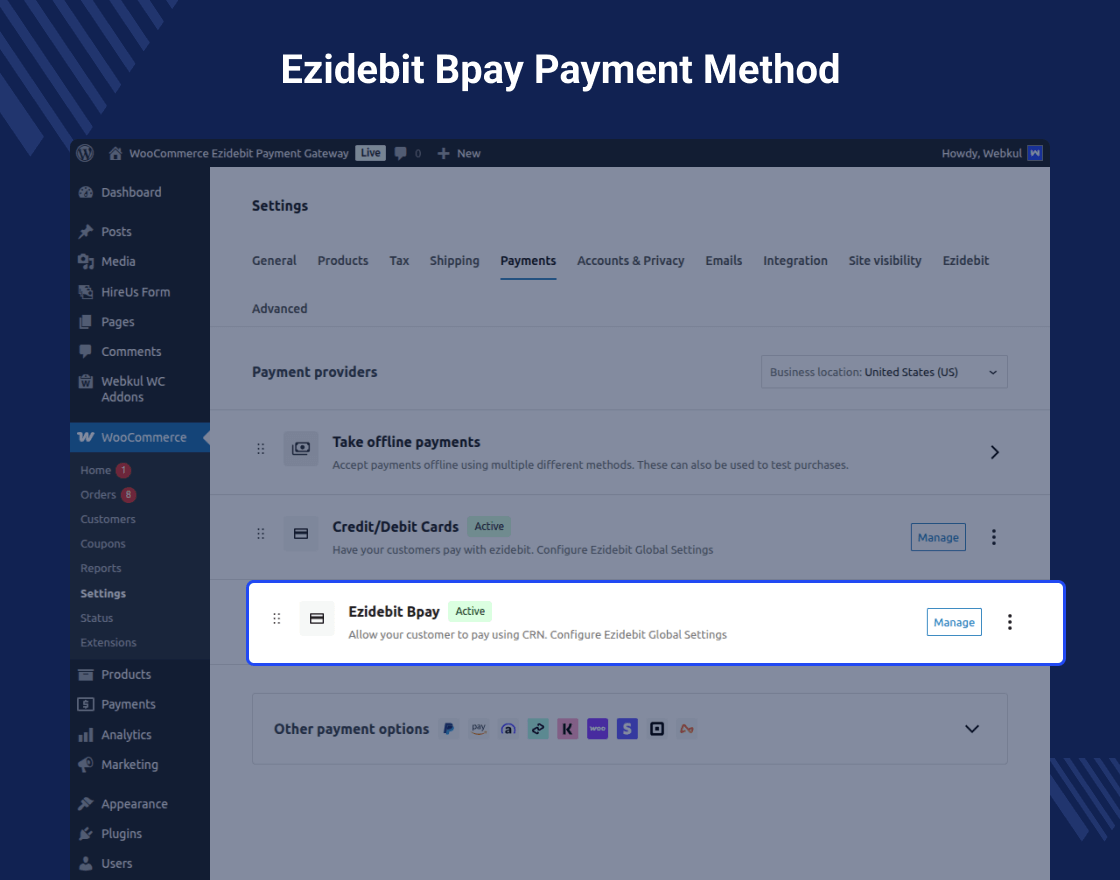Click the purple Woo payments icon

pos(597,729)
